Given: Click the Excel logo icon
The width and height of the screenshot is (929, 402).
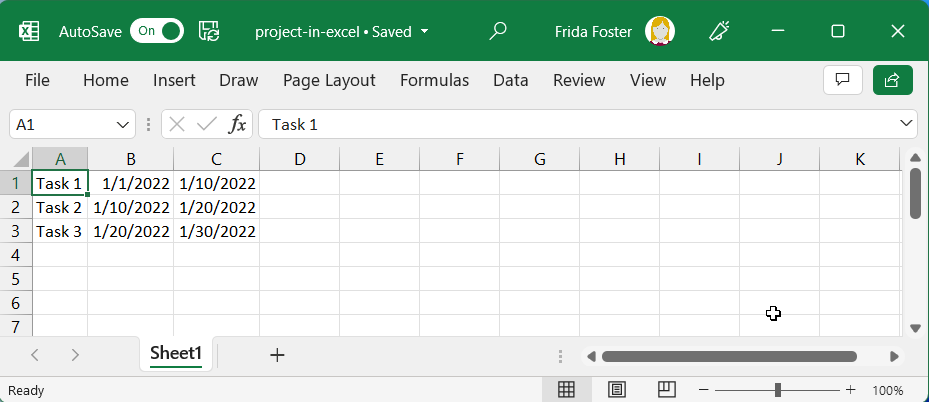Looking at the screenshot, I should coord(28,31).
